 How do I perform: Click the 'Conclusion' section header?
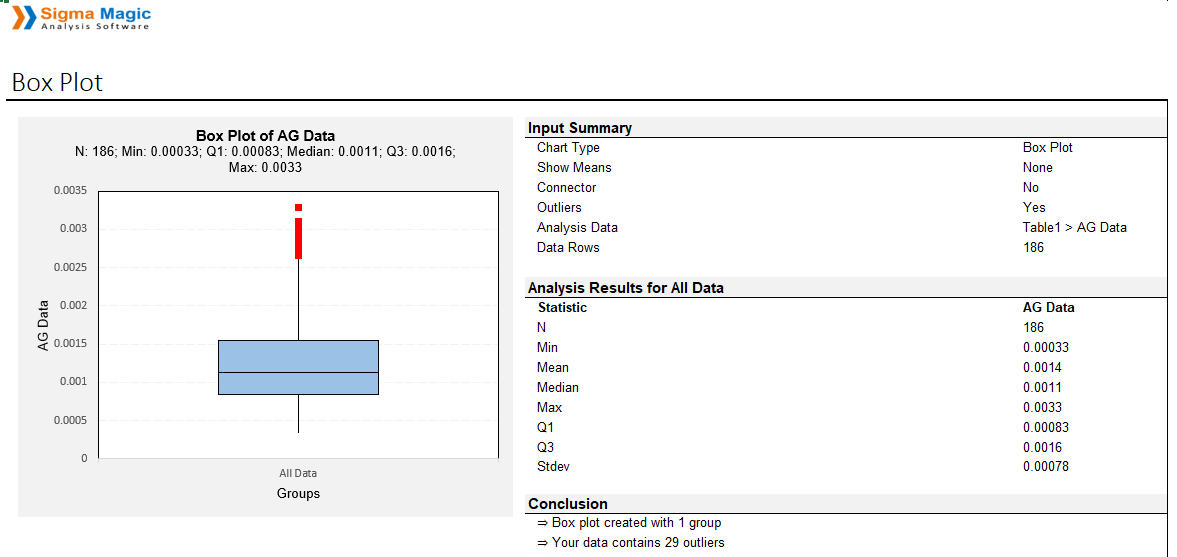(x=567, y=504)
